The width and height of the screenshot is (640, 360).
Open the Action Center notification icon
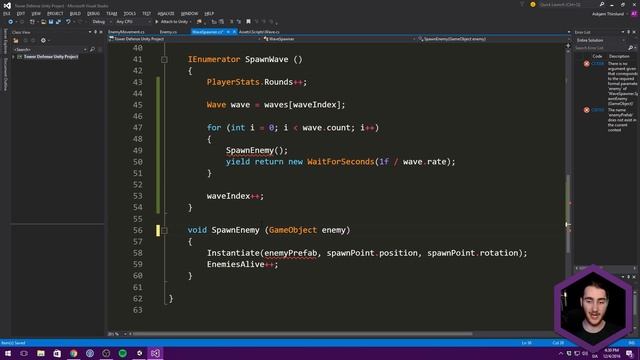tap(629, 354)
